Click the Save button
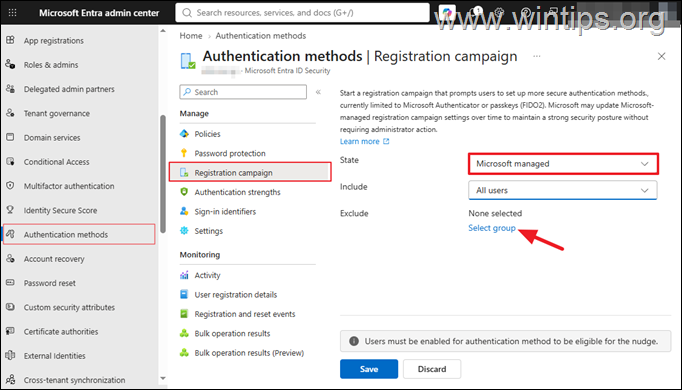Image resolution: width=682 pixels, height=390 pixels. (x=369, y=369)
